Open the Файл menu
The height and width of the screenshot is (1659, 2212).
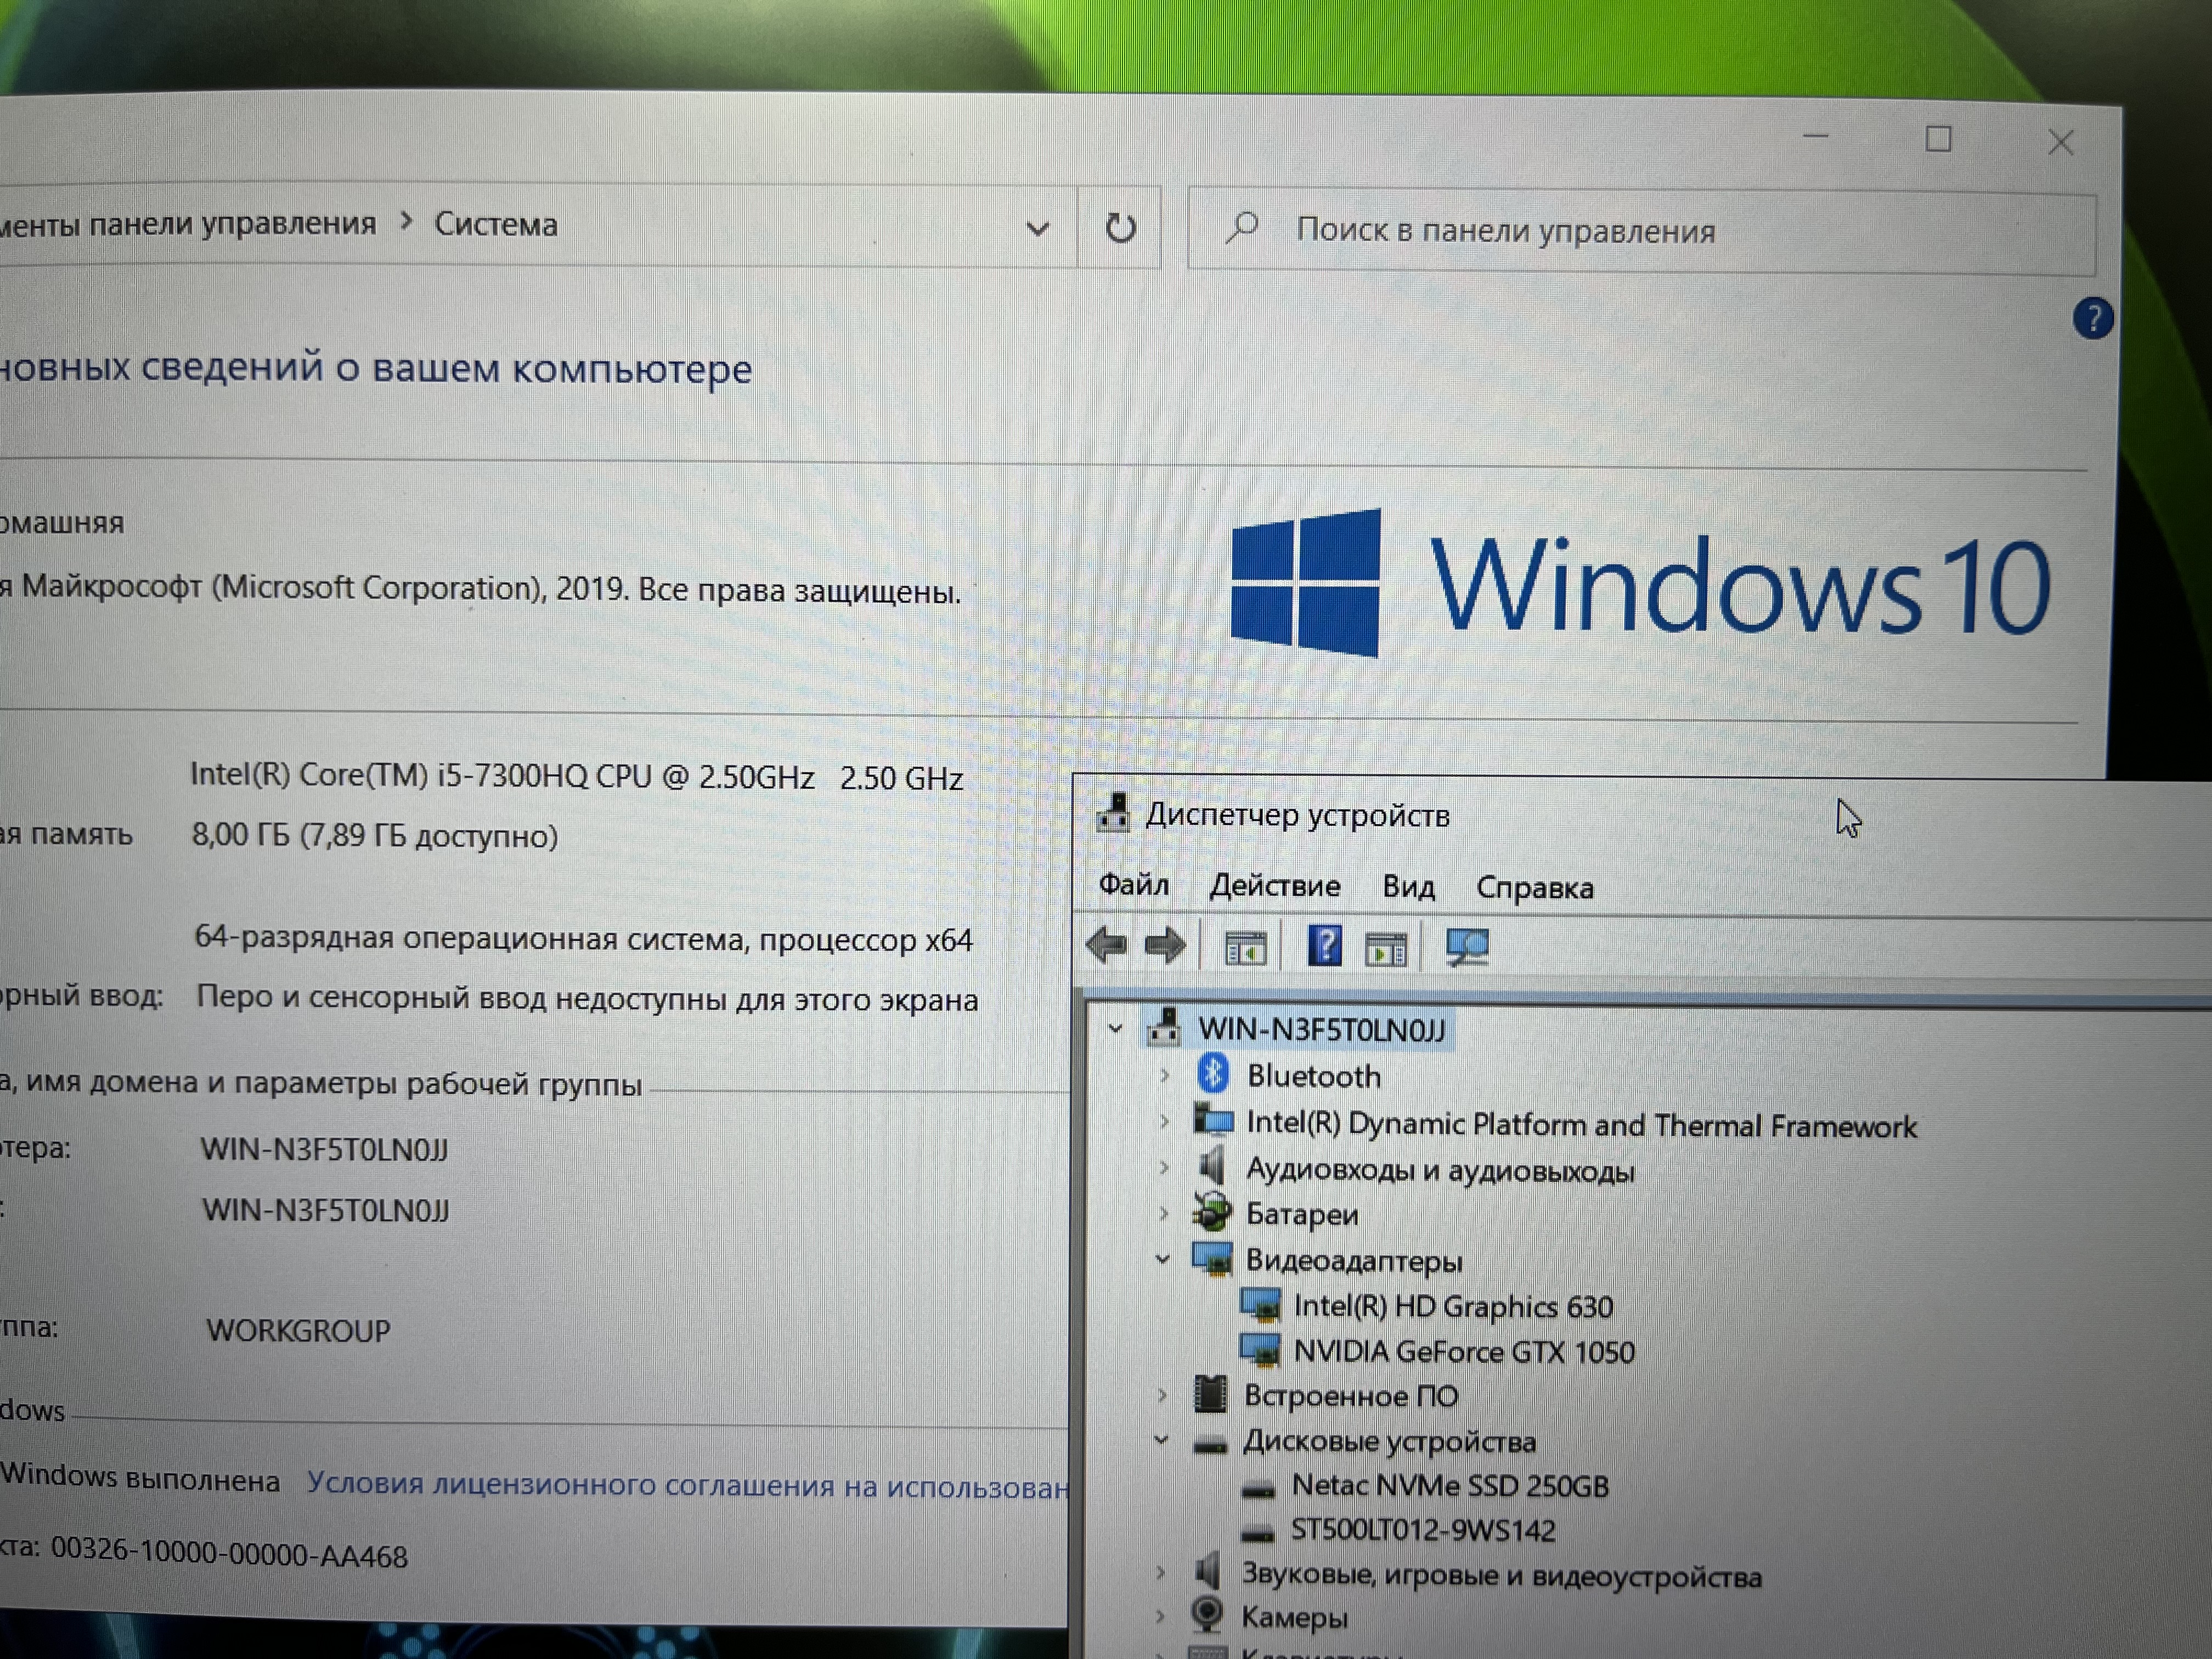[x=1133, y=885]
